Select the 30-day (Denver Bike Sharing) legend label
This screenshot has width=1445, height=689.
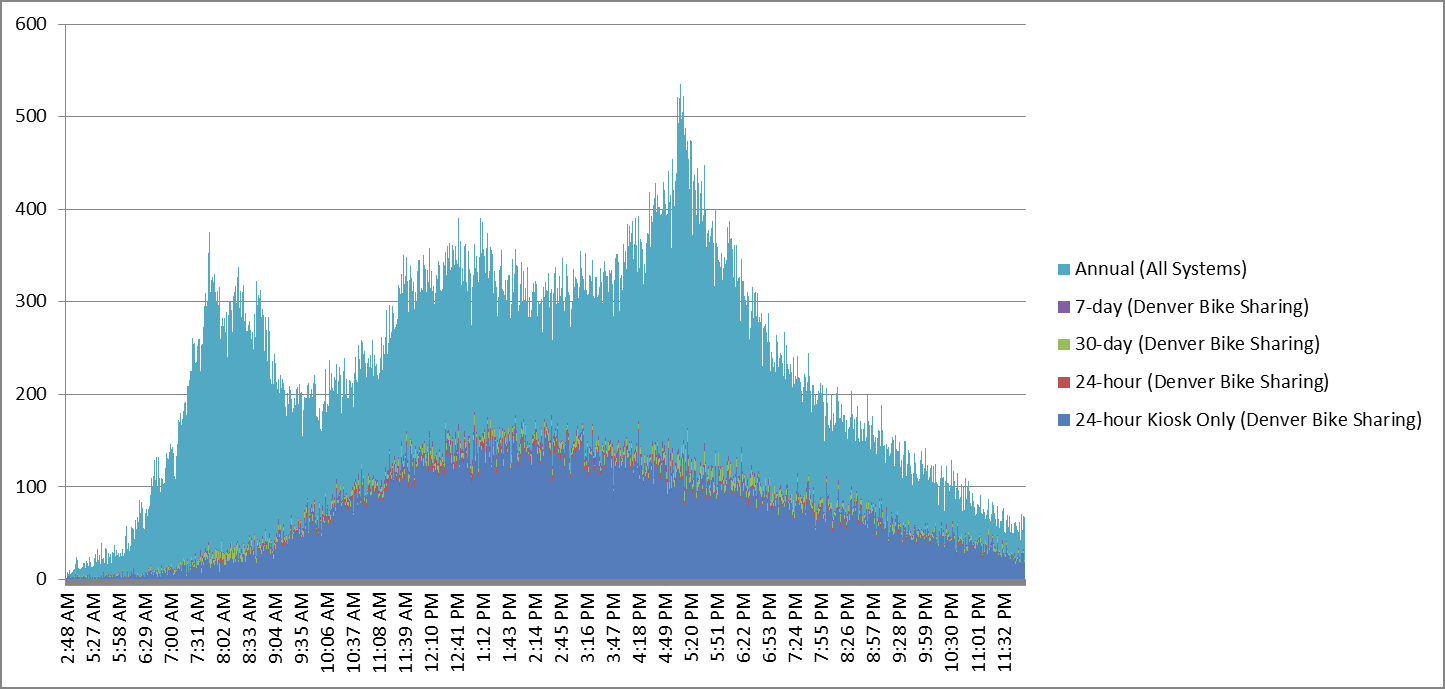pos(1197,345)
